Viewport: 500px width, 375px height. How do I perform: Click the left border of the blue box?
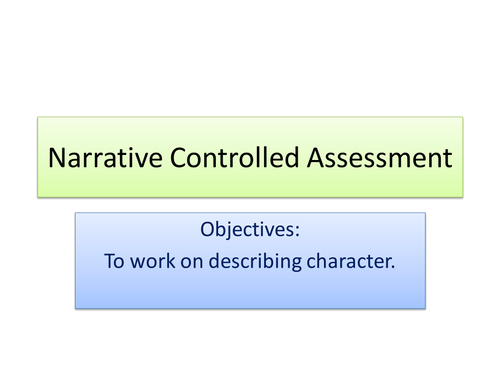76,261
